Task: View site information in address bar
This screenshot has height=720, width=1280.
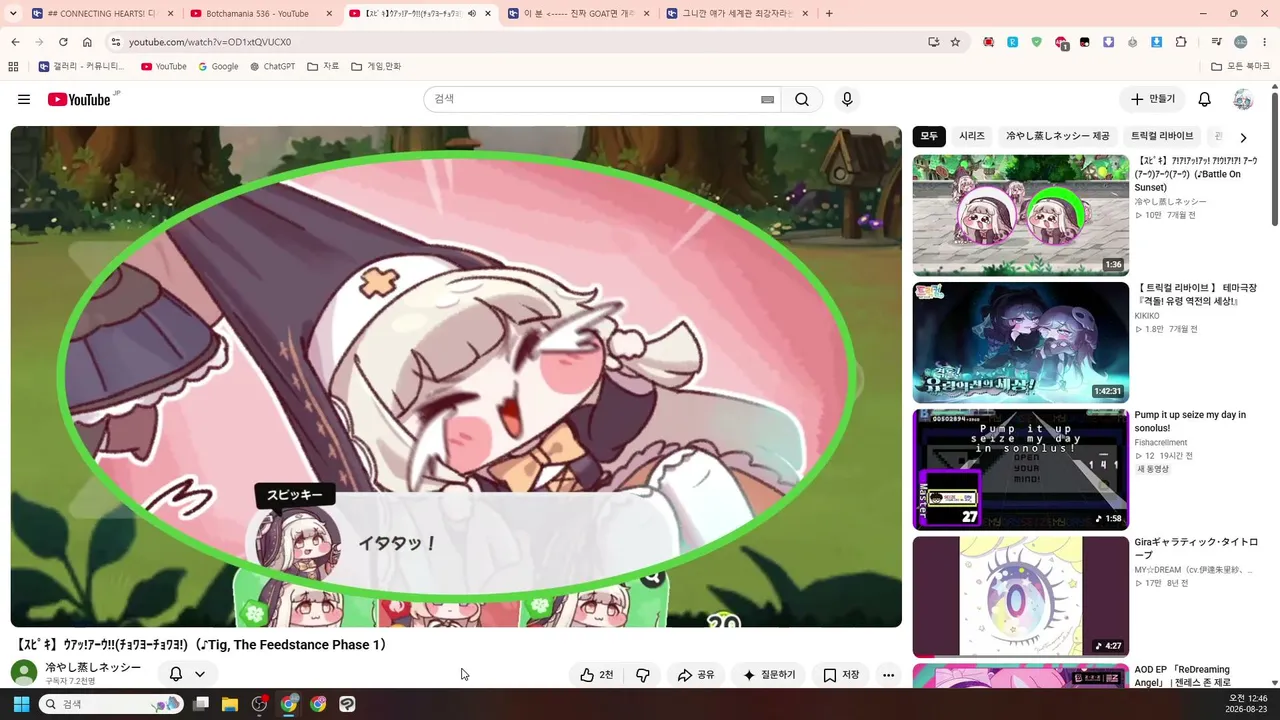Action: [x=115, y=42]
